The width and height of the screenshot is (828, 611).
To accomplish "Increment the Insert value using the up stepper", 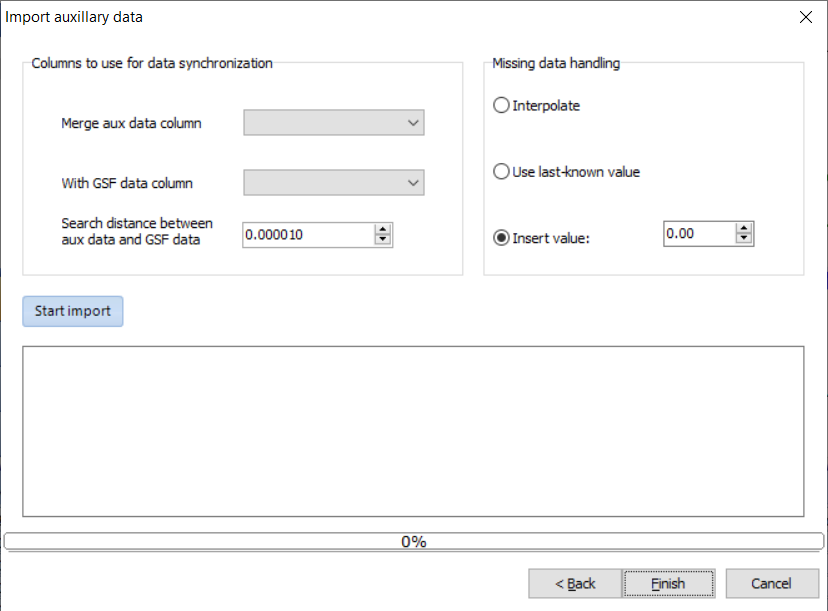I will coord(744,228).
